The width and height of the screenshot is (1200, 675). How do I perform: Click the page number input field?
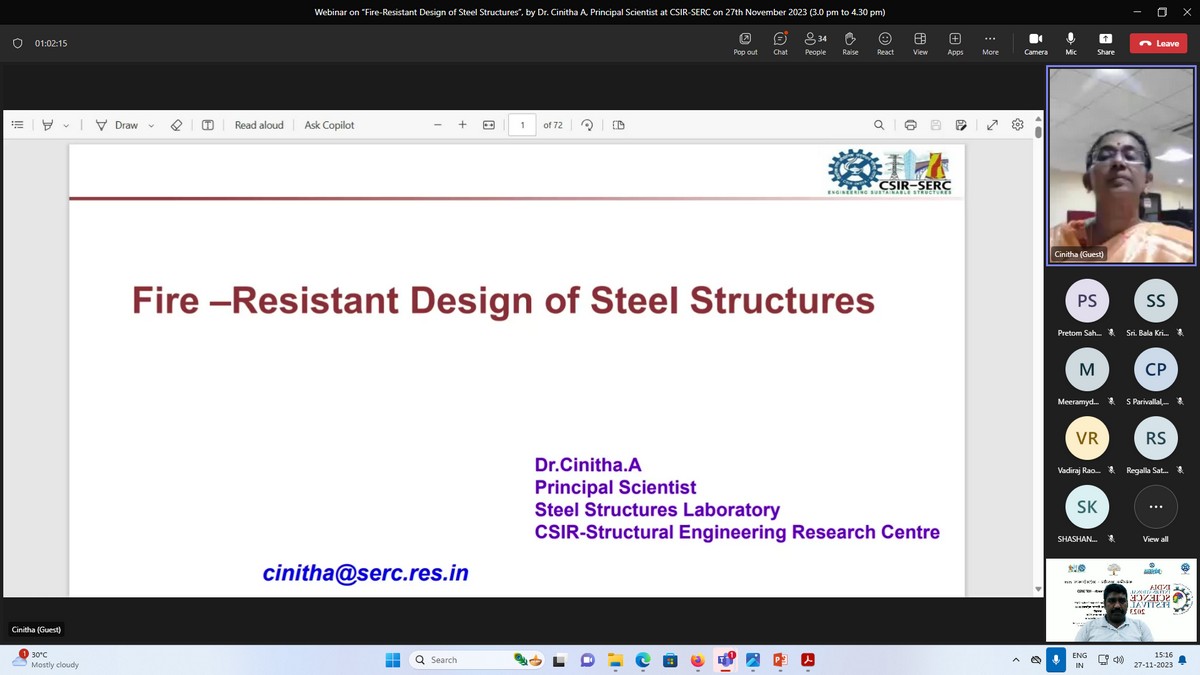[x=522, y=125]
